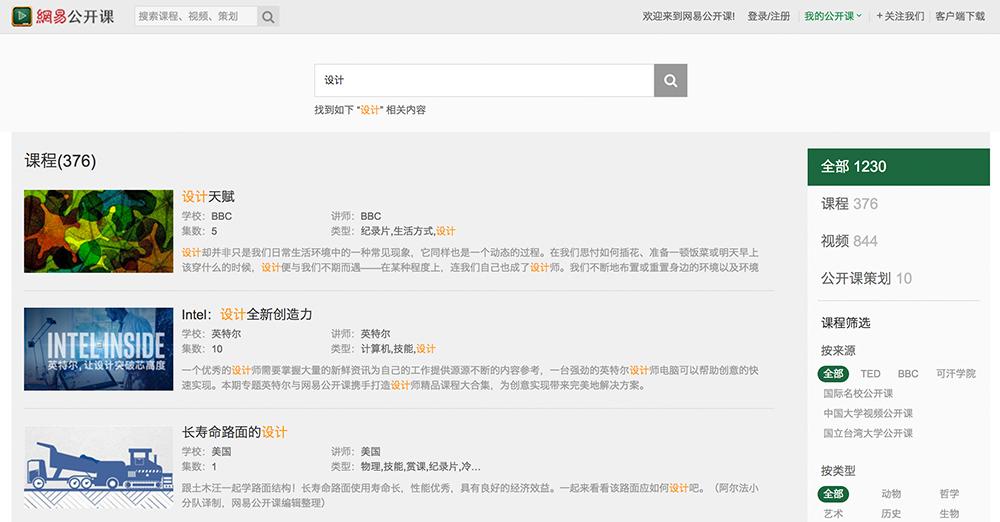Image resolution: width=1000 pixels, height=522 pixels.
Task: Filter by TED source
Action: (x=870, y=374)
